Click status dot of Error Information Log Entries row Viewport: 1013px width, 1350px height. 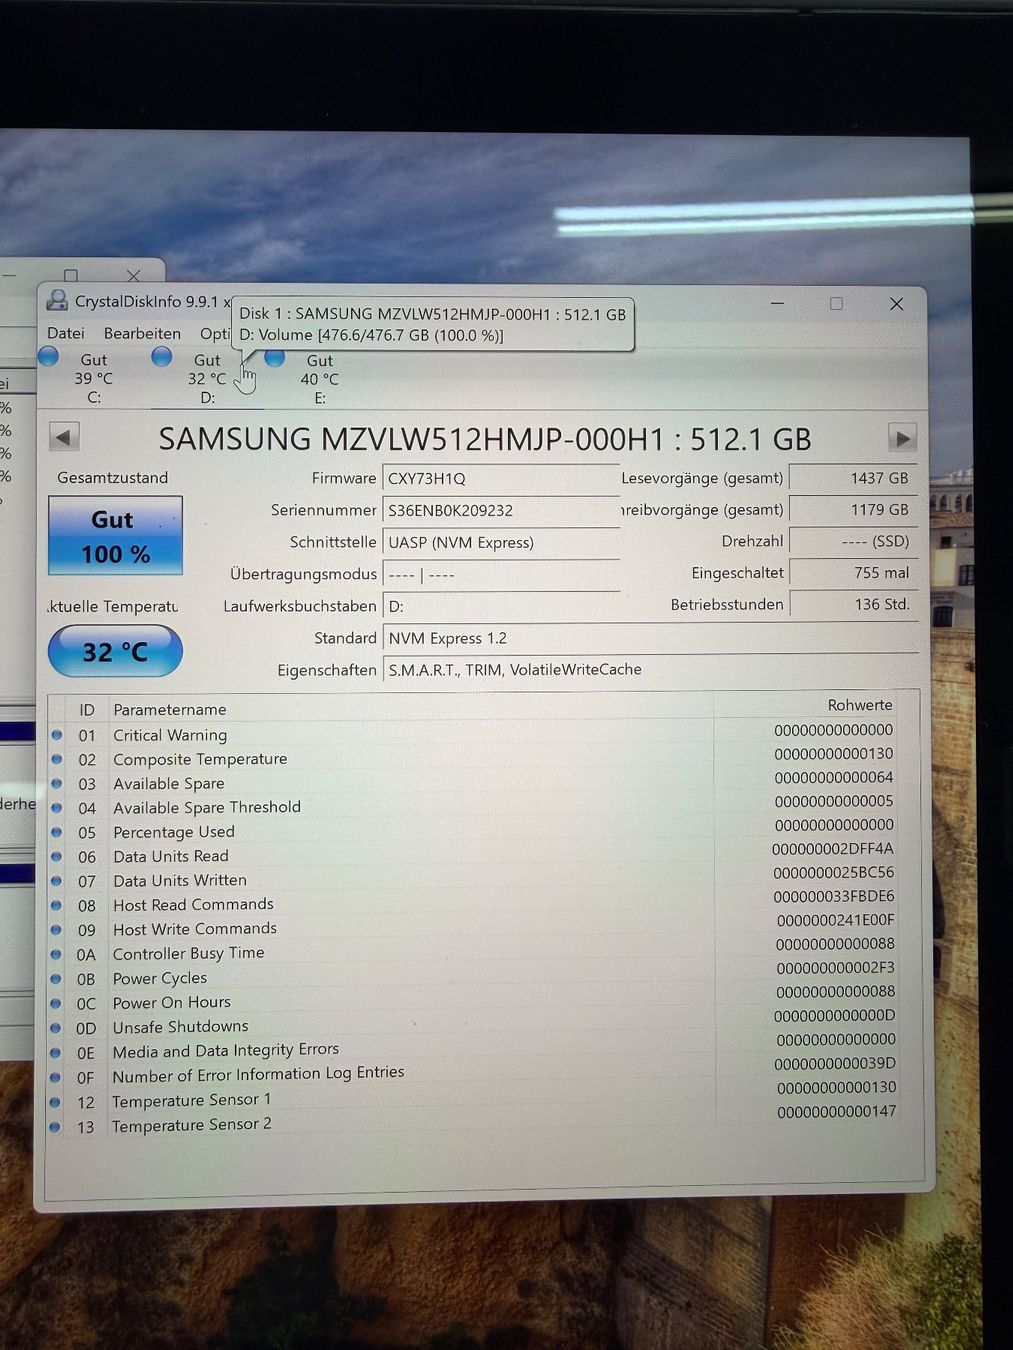(x=56, y=1077)
